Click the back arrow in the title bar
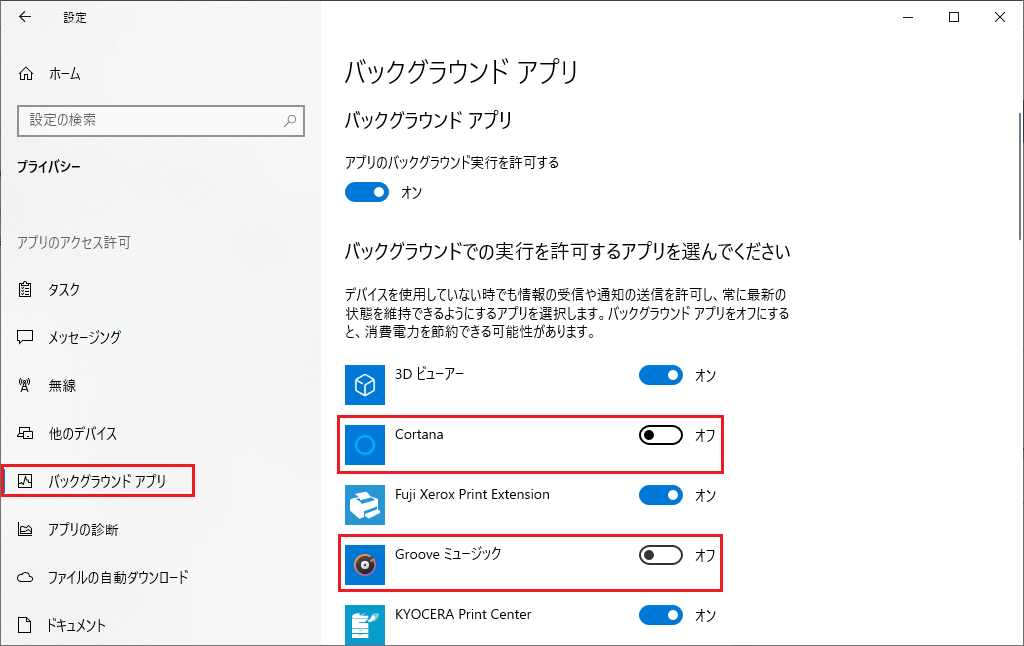 pos(25,17)
